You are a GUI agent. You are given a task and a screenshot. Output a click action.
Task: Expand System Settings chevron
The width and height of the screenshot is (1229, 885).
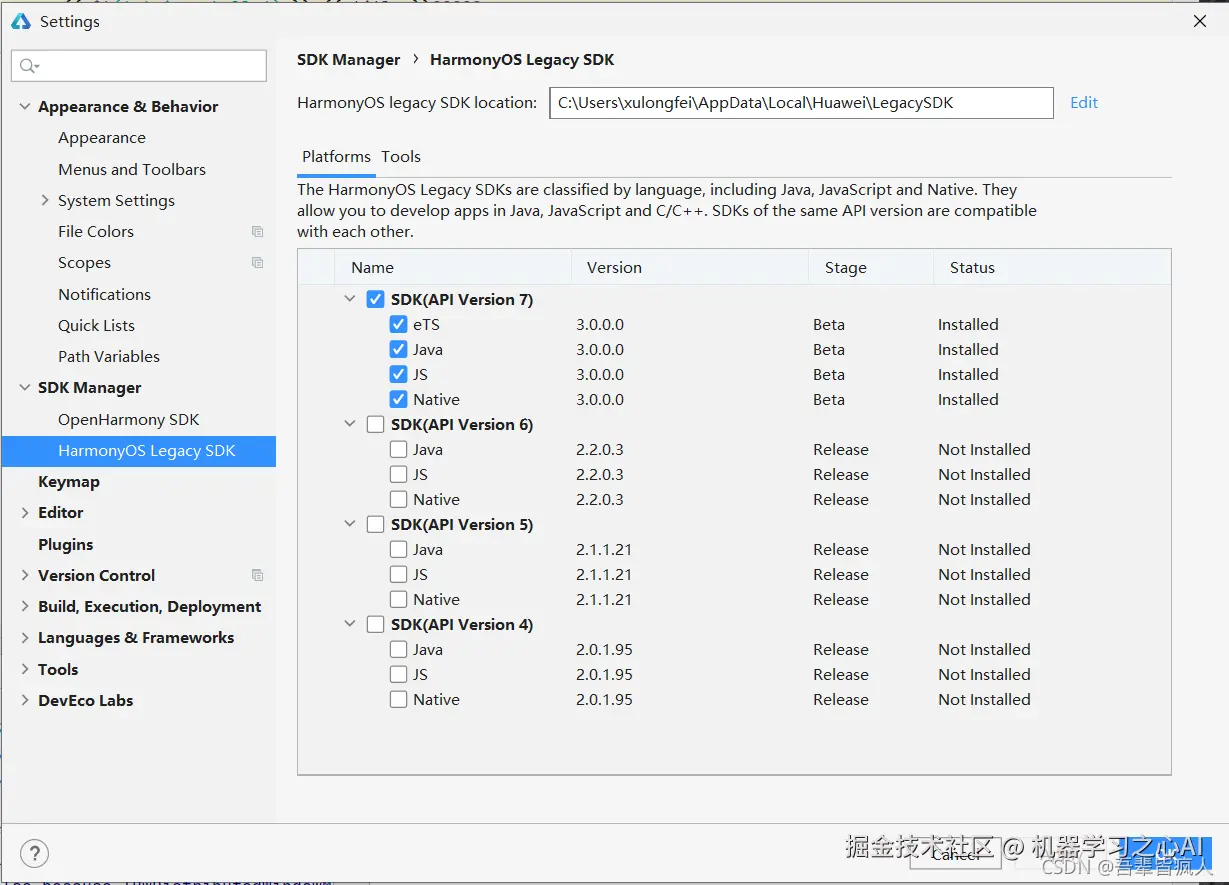(x=45, y=200)
